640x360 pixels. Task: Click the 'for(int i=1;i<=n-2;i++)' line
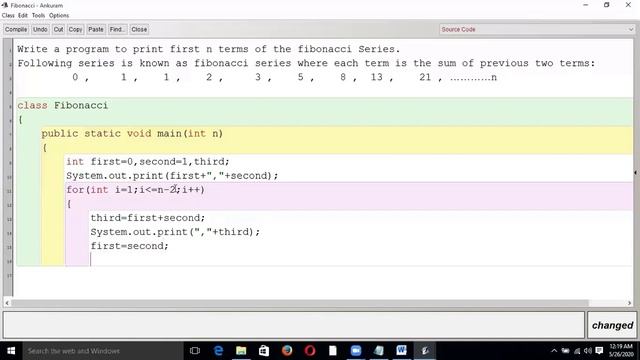[136, 190]
